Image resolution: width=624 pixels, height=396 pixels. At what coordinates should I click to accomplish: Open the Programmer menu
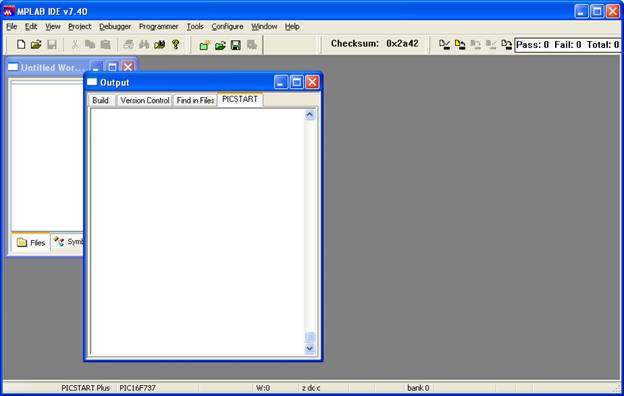click(158, 27)
